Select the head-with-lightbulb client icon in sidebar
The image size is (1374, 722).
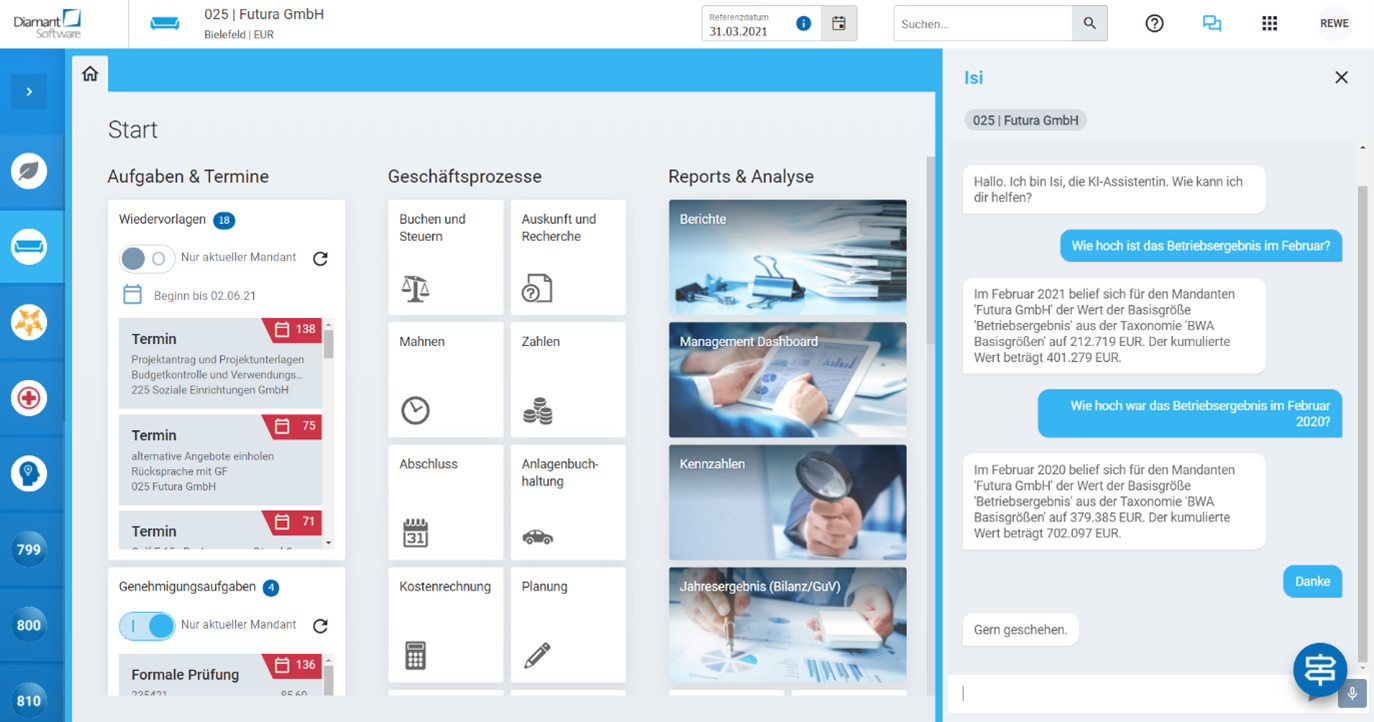[x=29, y=473]
